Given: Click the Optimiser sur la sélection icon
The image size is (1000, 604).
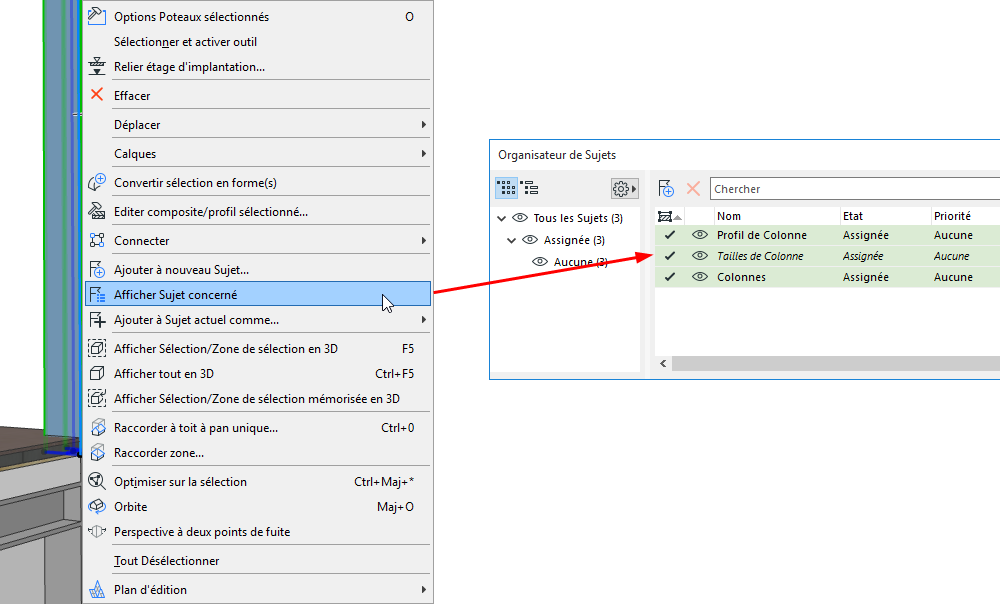Looking at the screenshot, I should [x=97, y=481].
